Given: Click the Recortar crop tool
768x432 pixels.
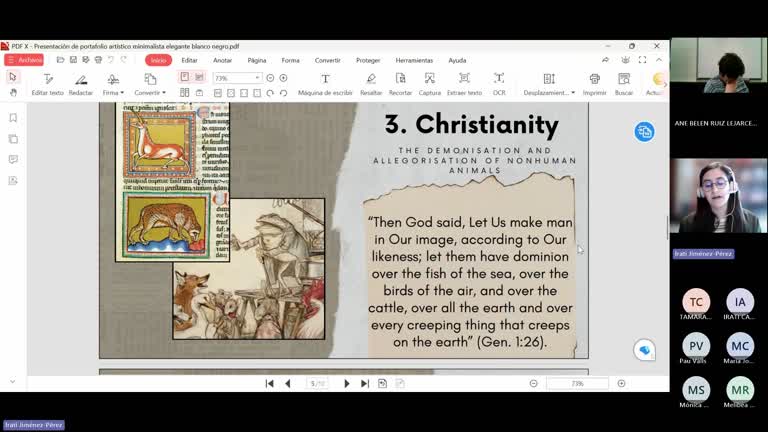Looking at the screenshot, I should (x=400, y=84).
